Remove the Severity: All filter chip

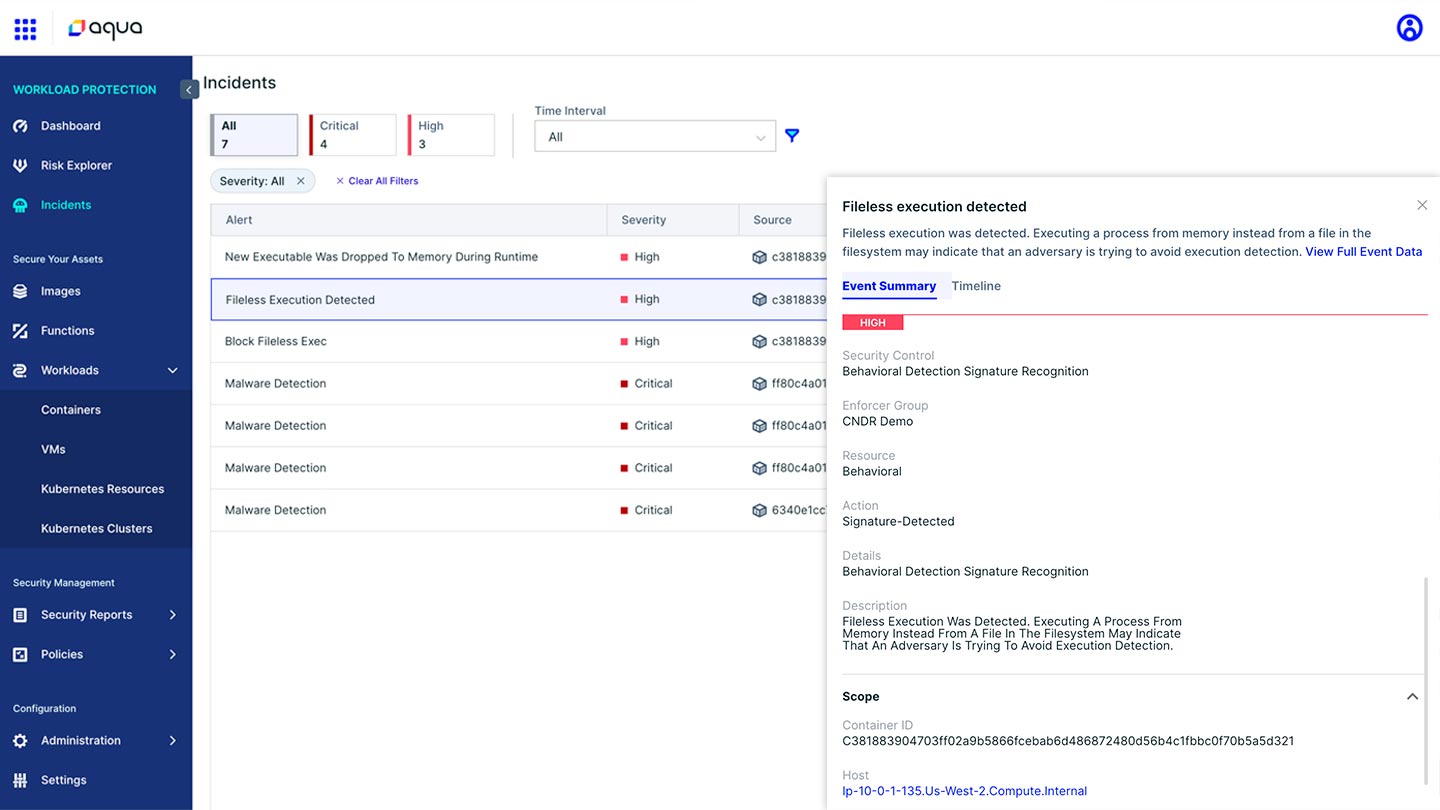click(x=301, y=181)
